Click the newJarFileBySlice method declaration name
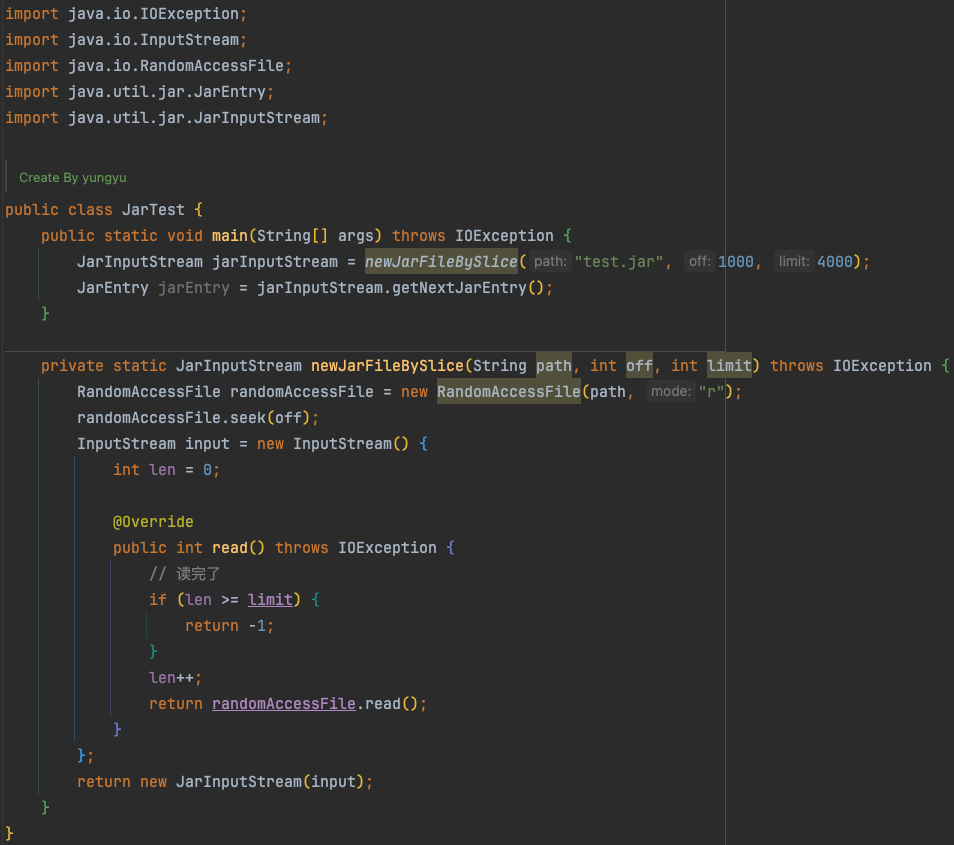The width and height of the screenshot is (954, 845). tap(387, 366)
